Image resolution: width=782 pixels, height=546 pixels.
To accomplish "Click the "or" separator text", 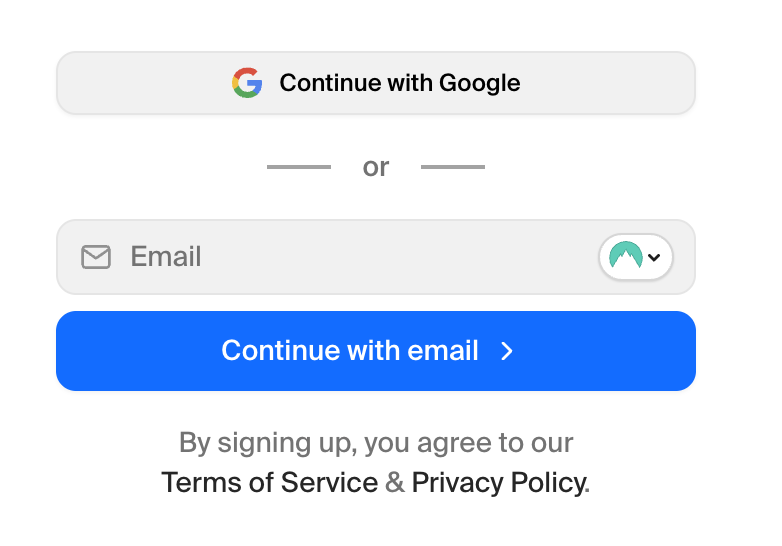I will tap(376, 167).
